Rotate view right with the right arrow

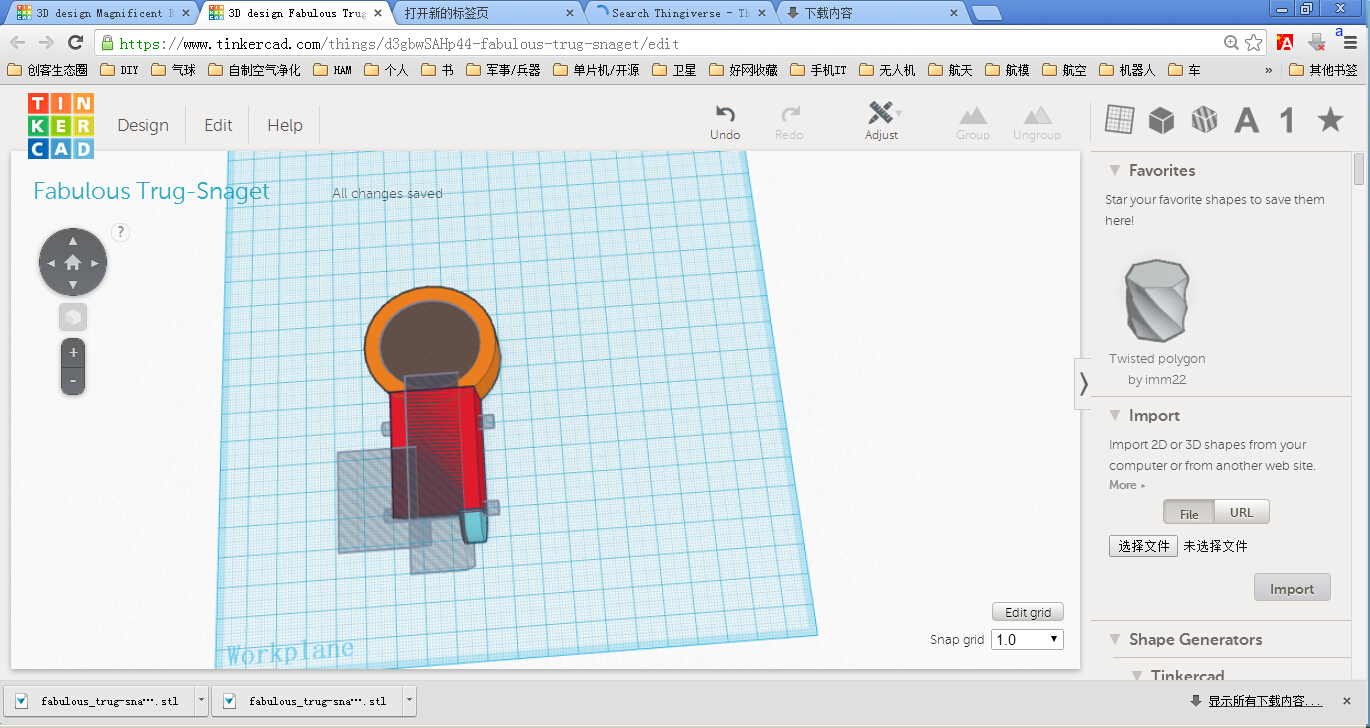(x=96, y=263)
